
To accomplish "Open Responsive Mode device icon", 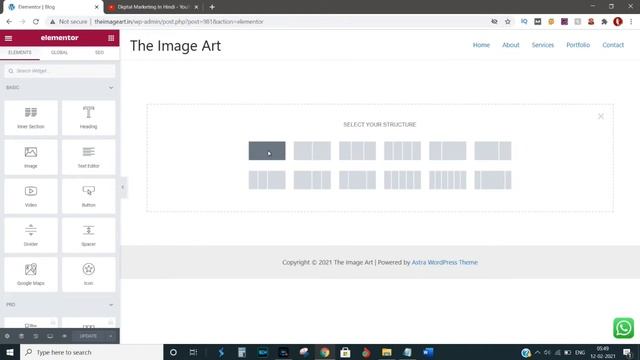I will click(50, 336).
